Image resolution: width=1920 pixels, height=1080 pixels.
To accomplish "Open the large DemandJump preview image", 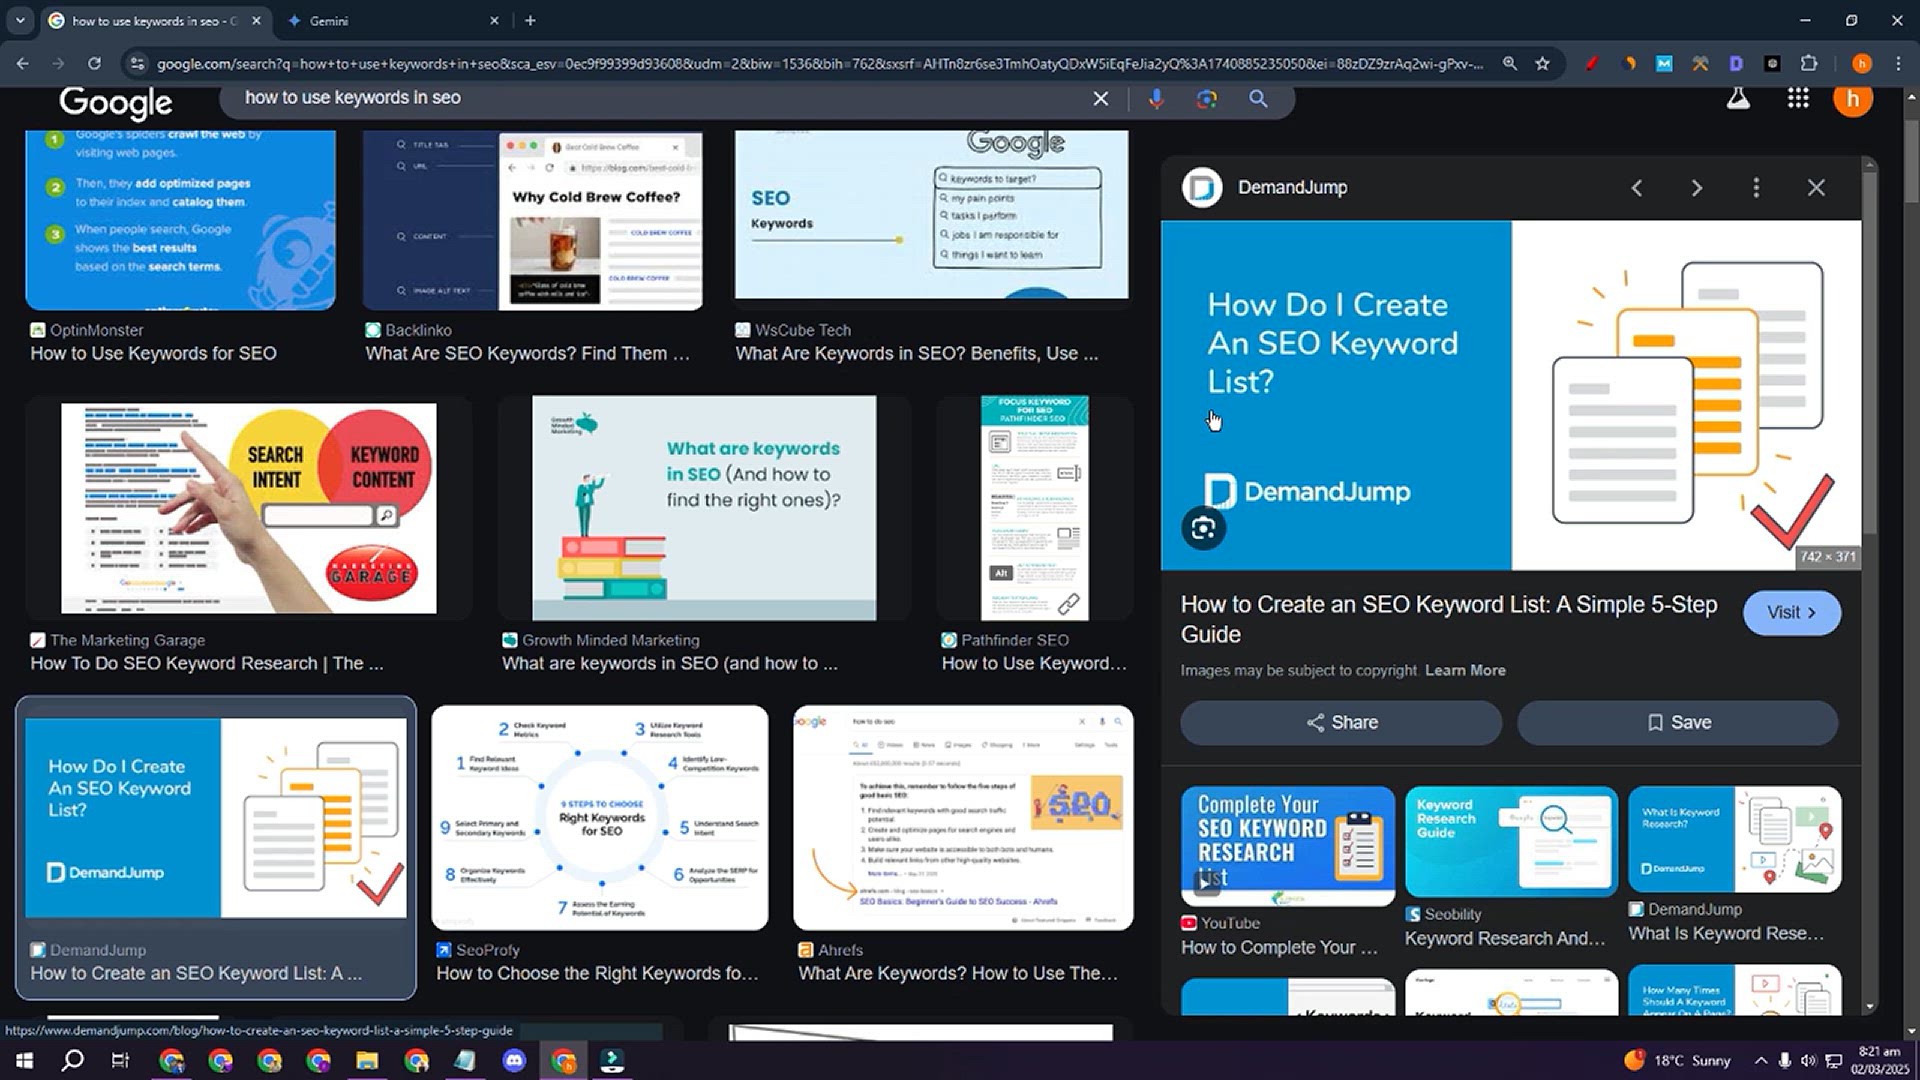I will [x=1511, y=395].
